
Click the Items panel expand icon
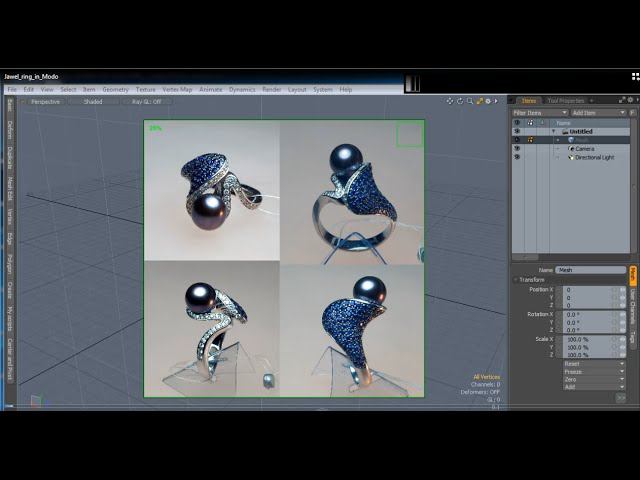click(622, 100)
